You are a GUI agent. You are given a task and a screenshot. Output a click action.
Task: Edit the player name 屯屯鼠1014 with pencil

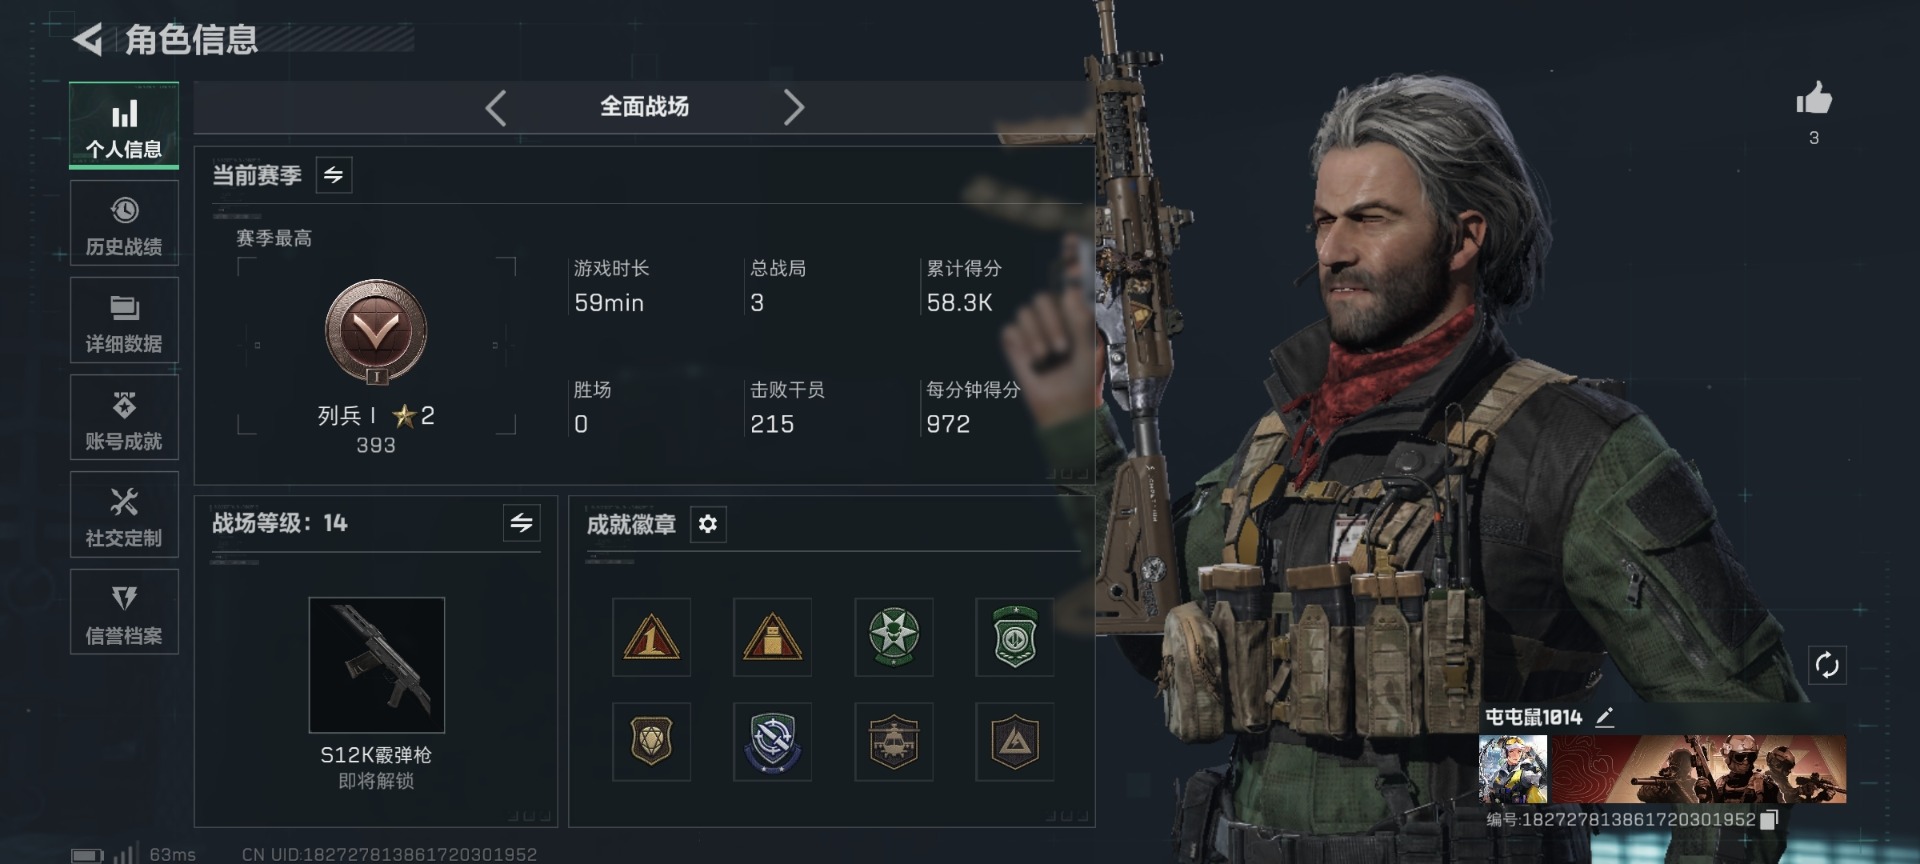click(1605, 717)
